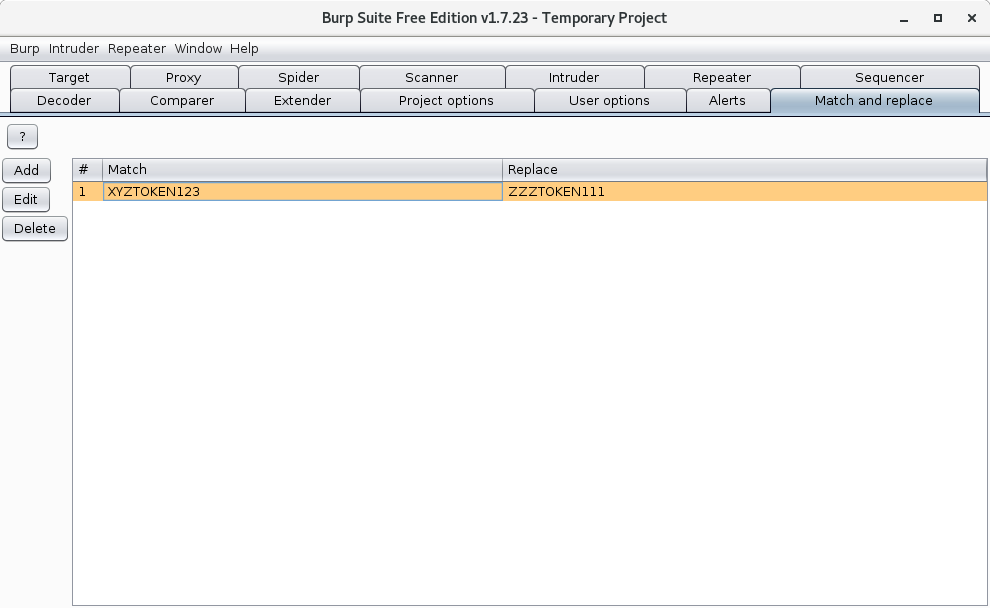The width and height of the screenshot is (990, 608).
Task: Switch to the Target tab
Action: click(69, 77)
